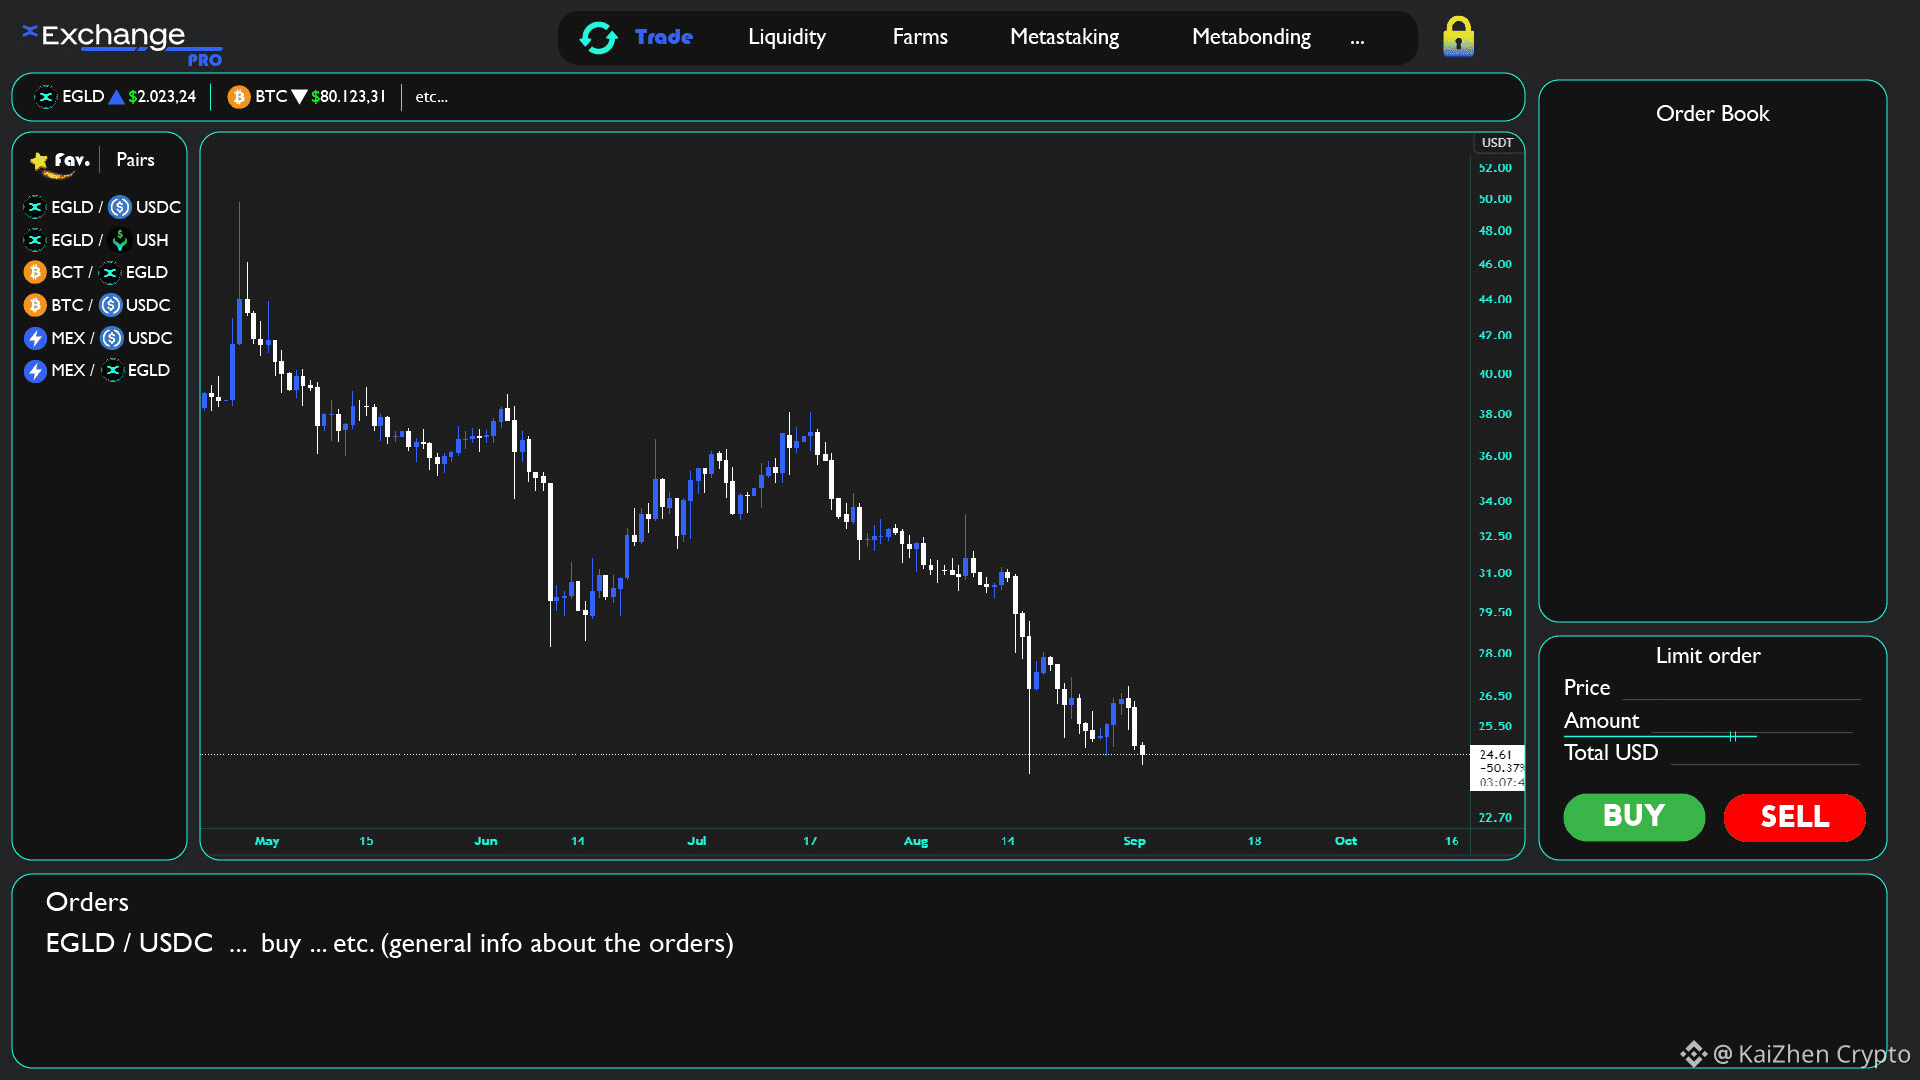Click the gold star favorites icon
This screenshot has height=1080, width=1920.
tap(39, 161)
